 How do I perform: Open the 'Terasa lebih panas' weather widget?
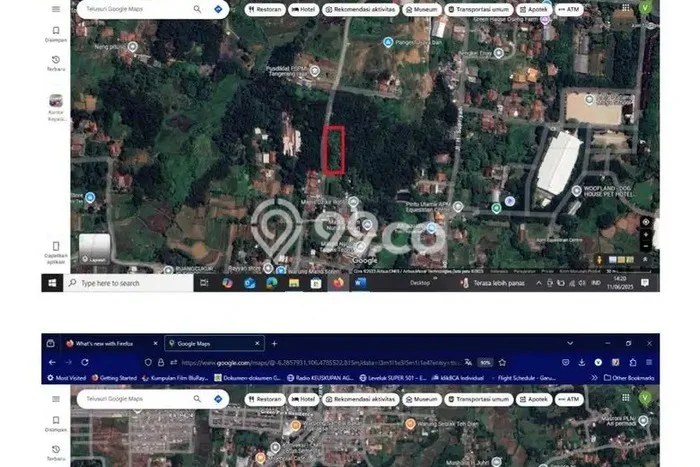click(493, 283)
